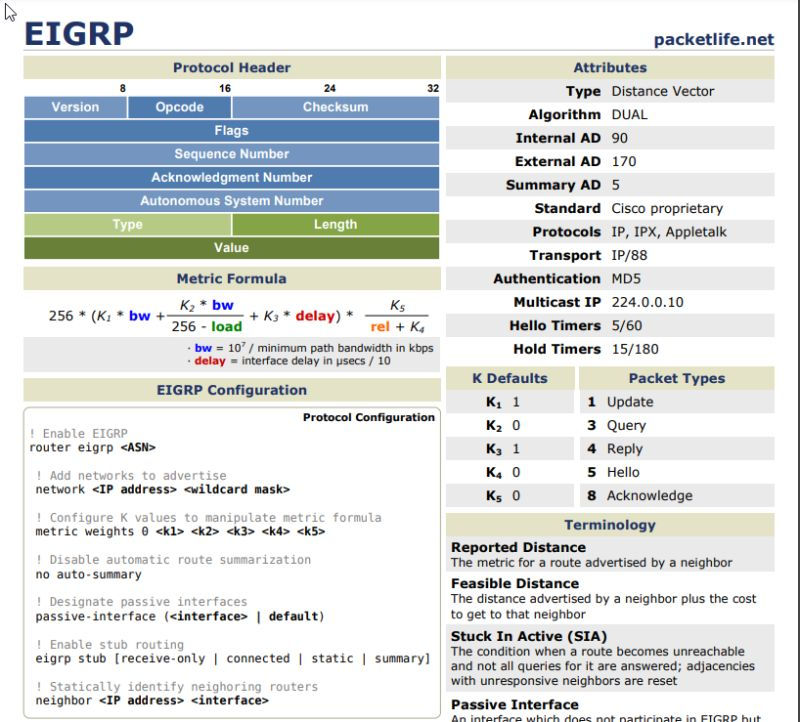Select the EIGRP Configuration heading
This screenshot has width=800, height=722.
coord(232,390)
